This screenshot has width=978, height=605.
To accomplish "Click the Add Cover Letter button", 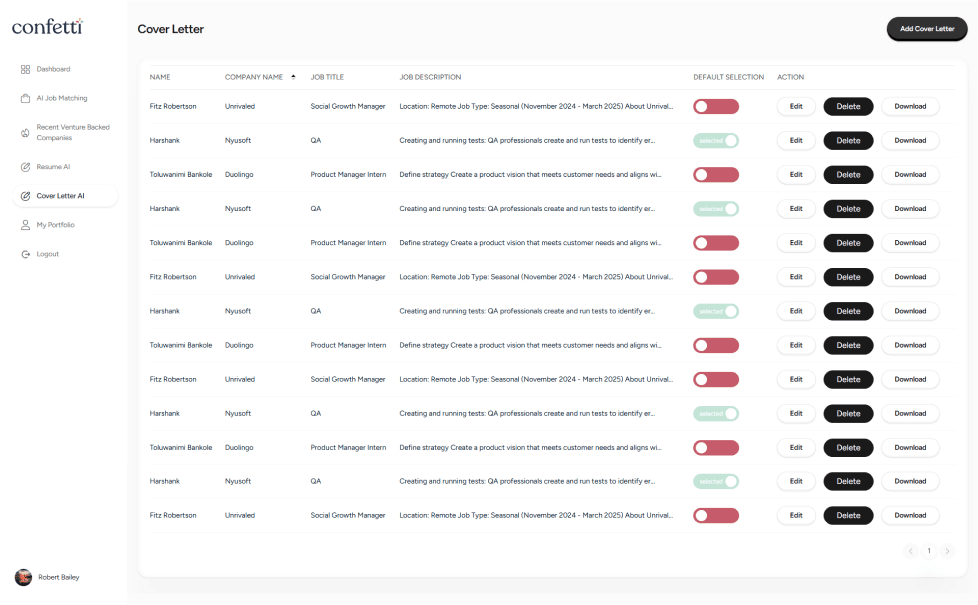I will 926,29.
